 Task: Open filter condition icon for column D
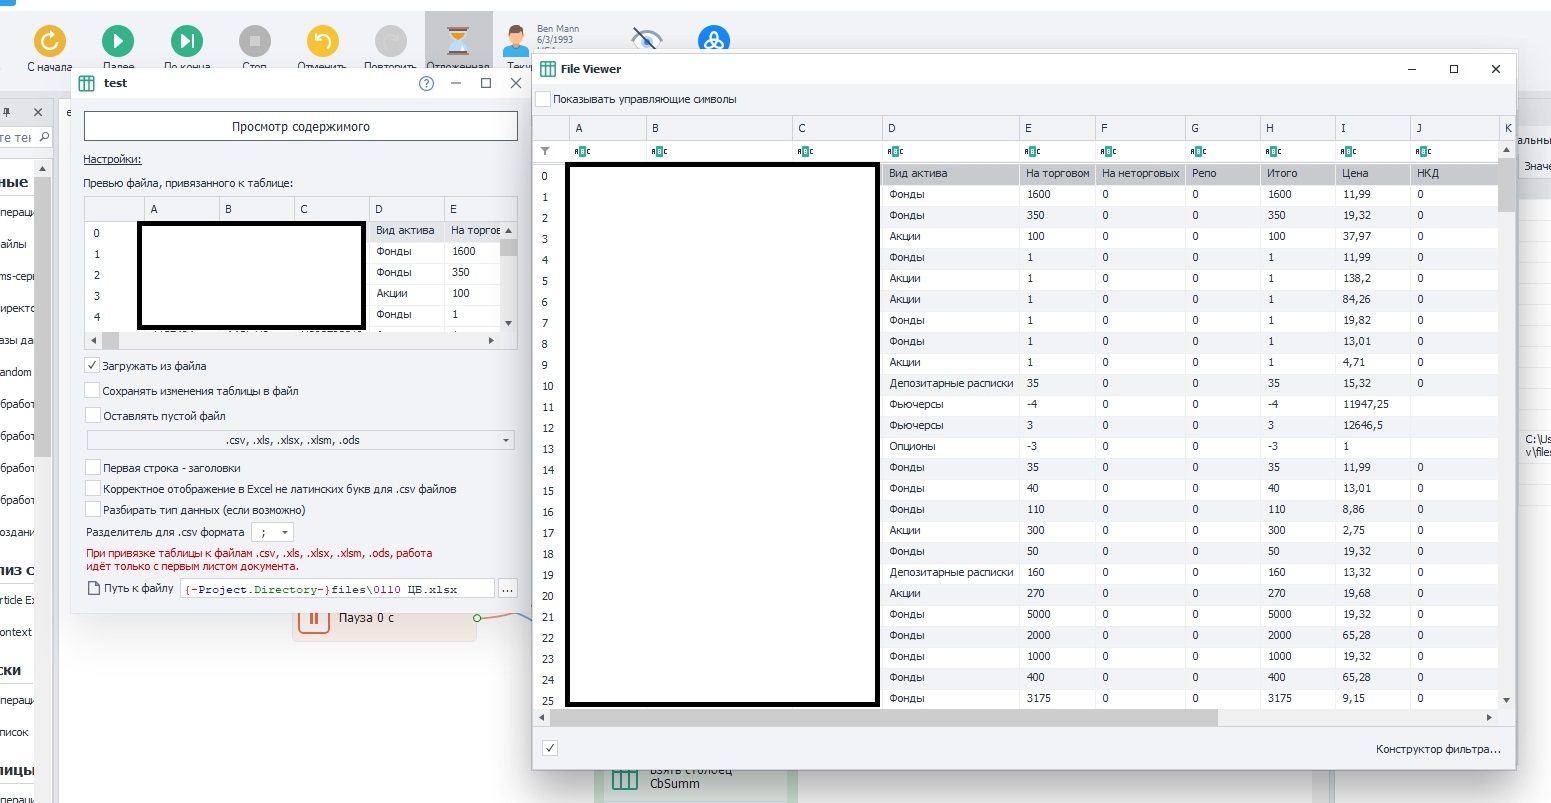(895, 151)
